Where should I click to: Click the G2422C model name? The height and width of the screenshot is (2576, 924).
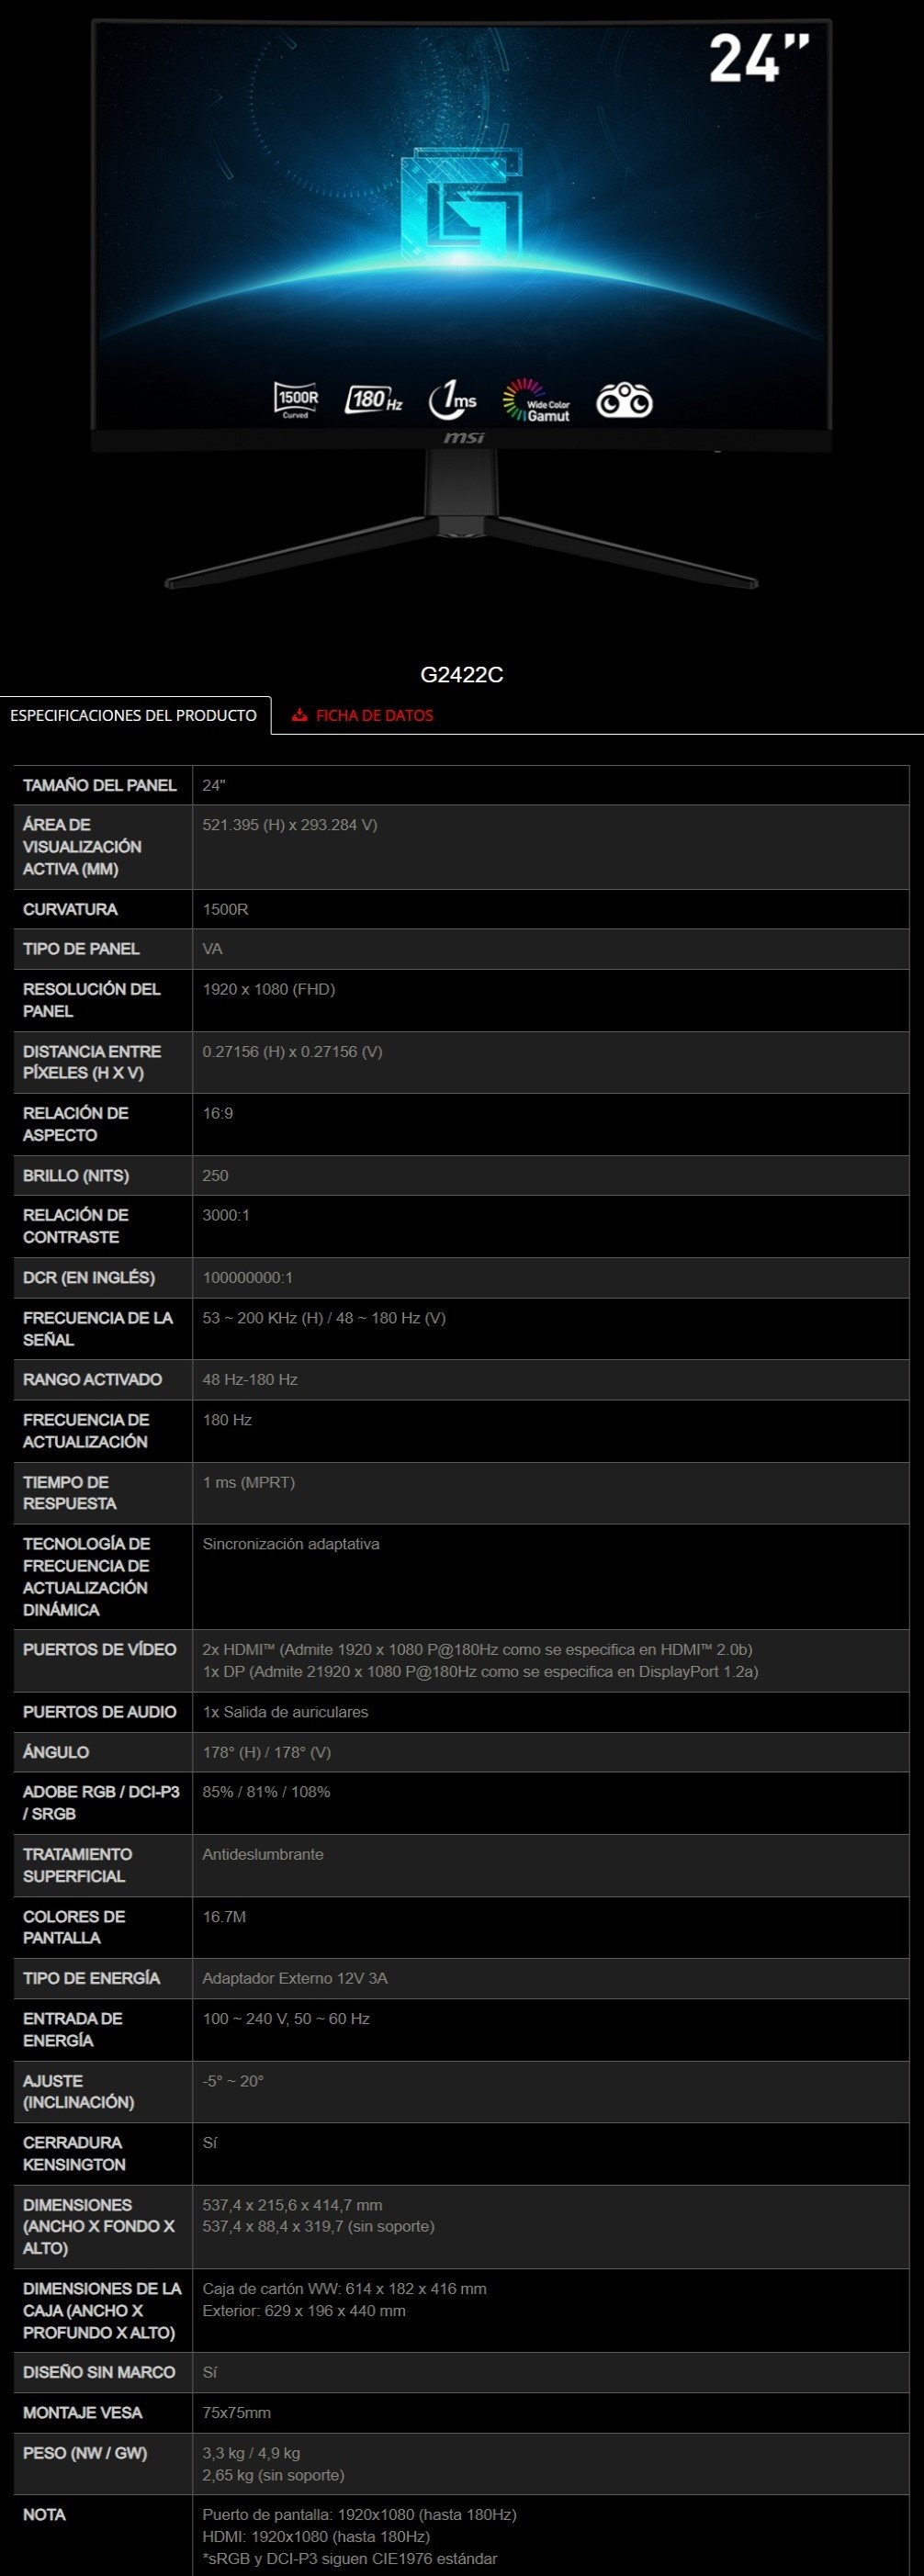coord(462,675)
